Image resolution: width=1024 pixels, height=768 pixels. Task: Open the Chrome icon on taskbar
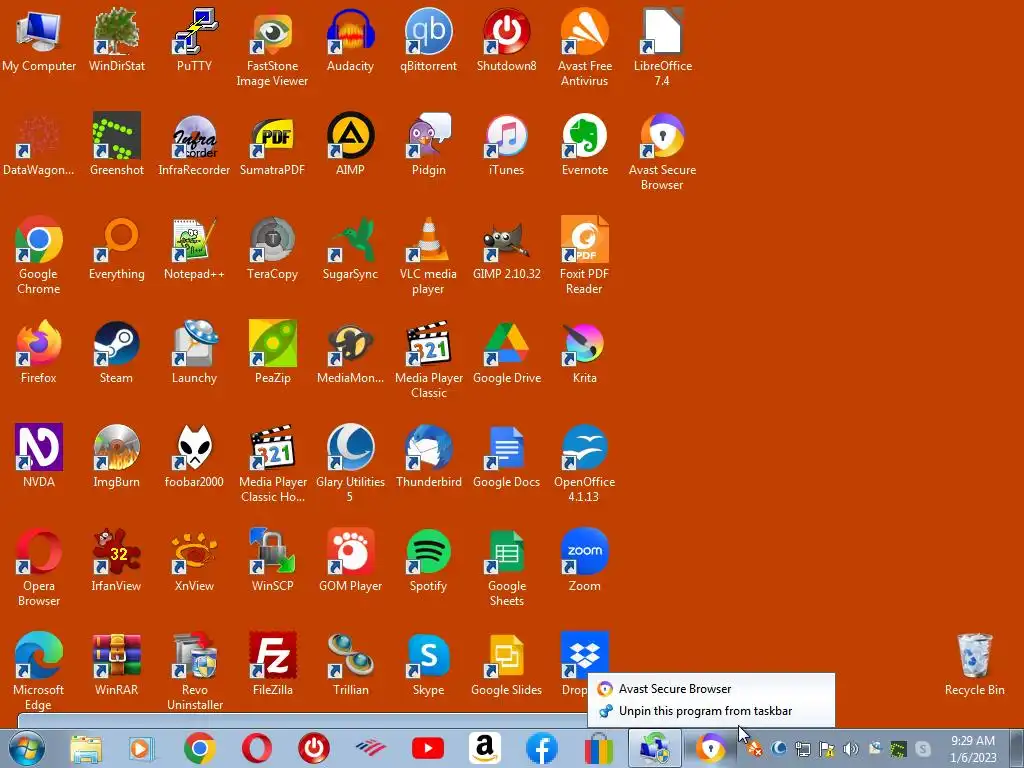(x=200, y=748)
